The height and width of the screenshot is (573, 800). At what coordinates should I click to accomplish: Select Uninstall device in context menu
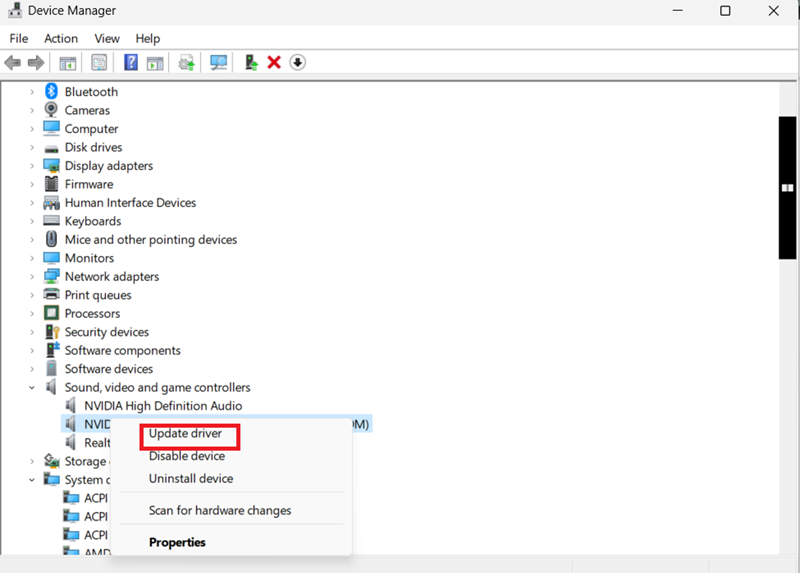point(191,479)
